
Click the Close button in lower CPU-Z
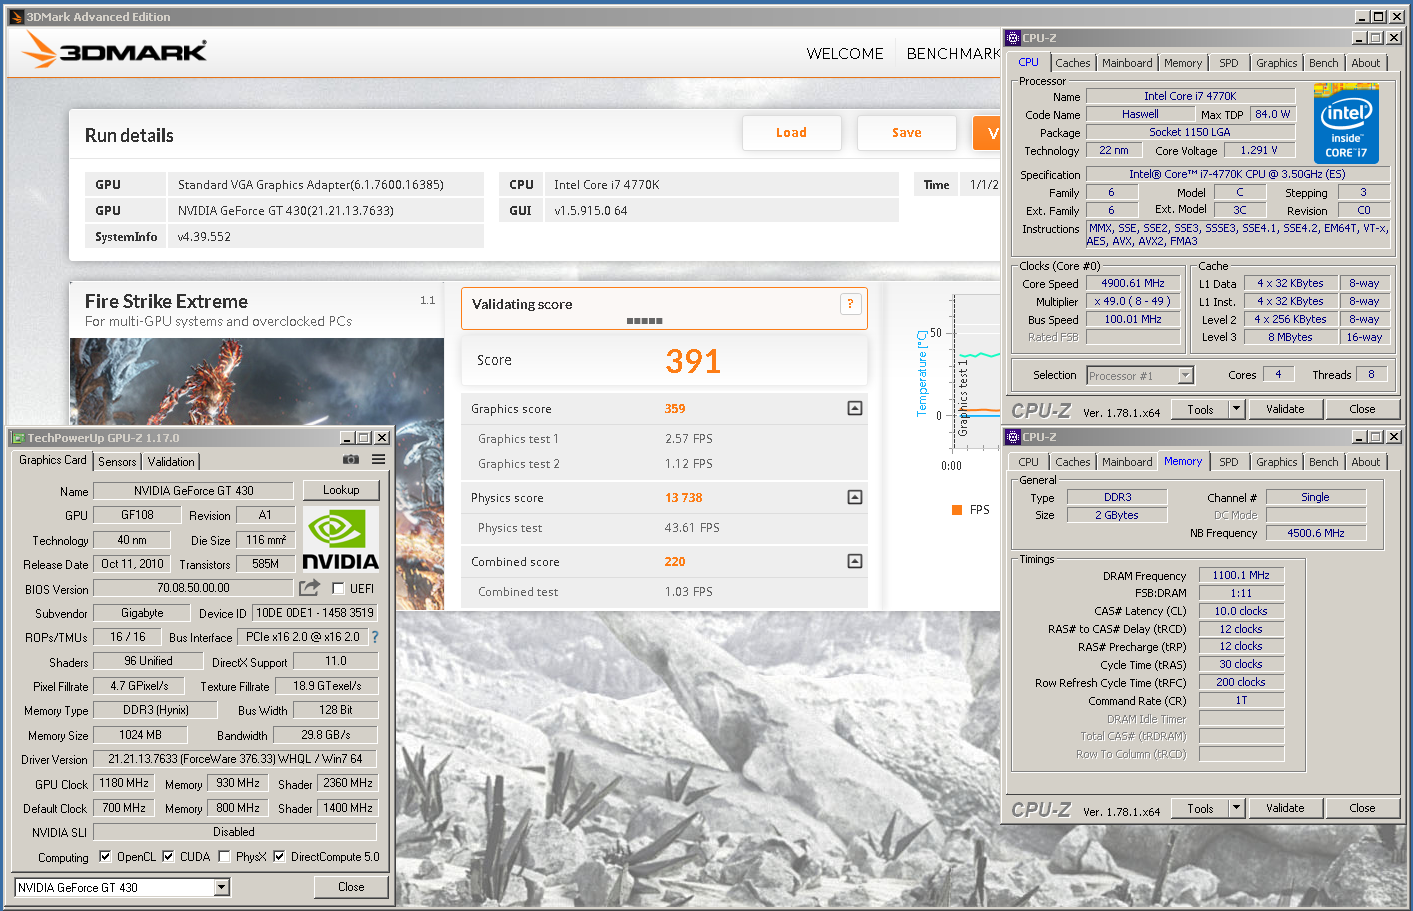[1362, 808]
